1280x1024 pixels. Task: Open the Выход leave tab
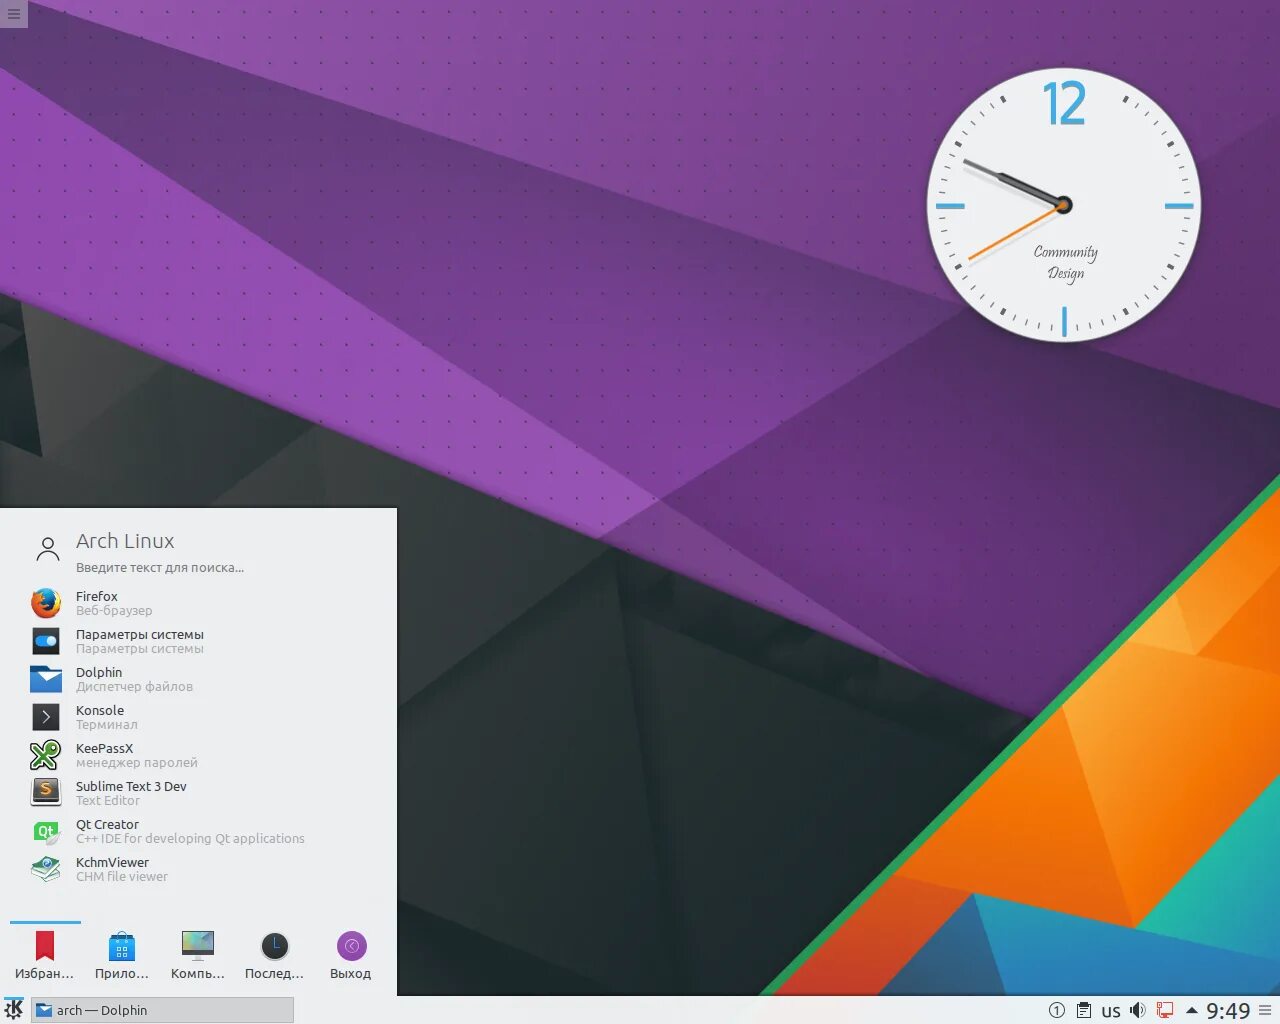click(351, 955)
